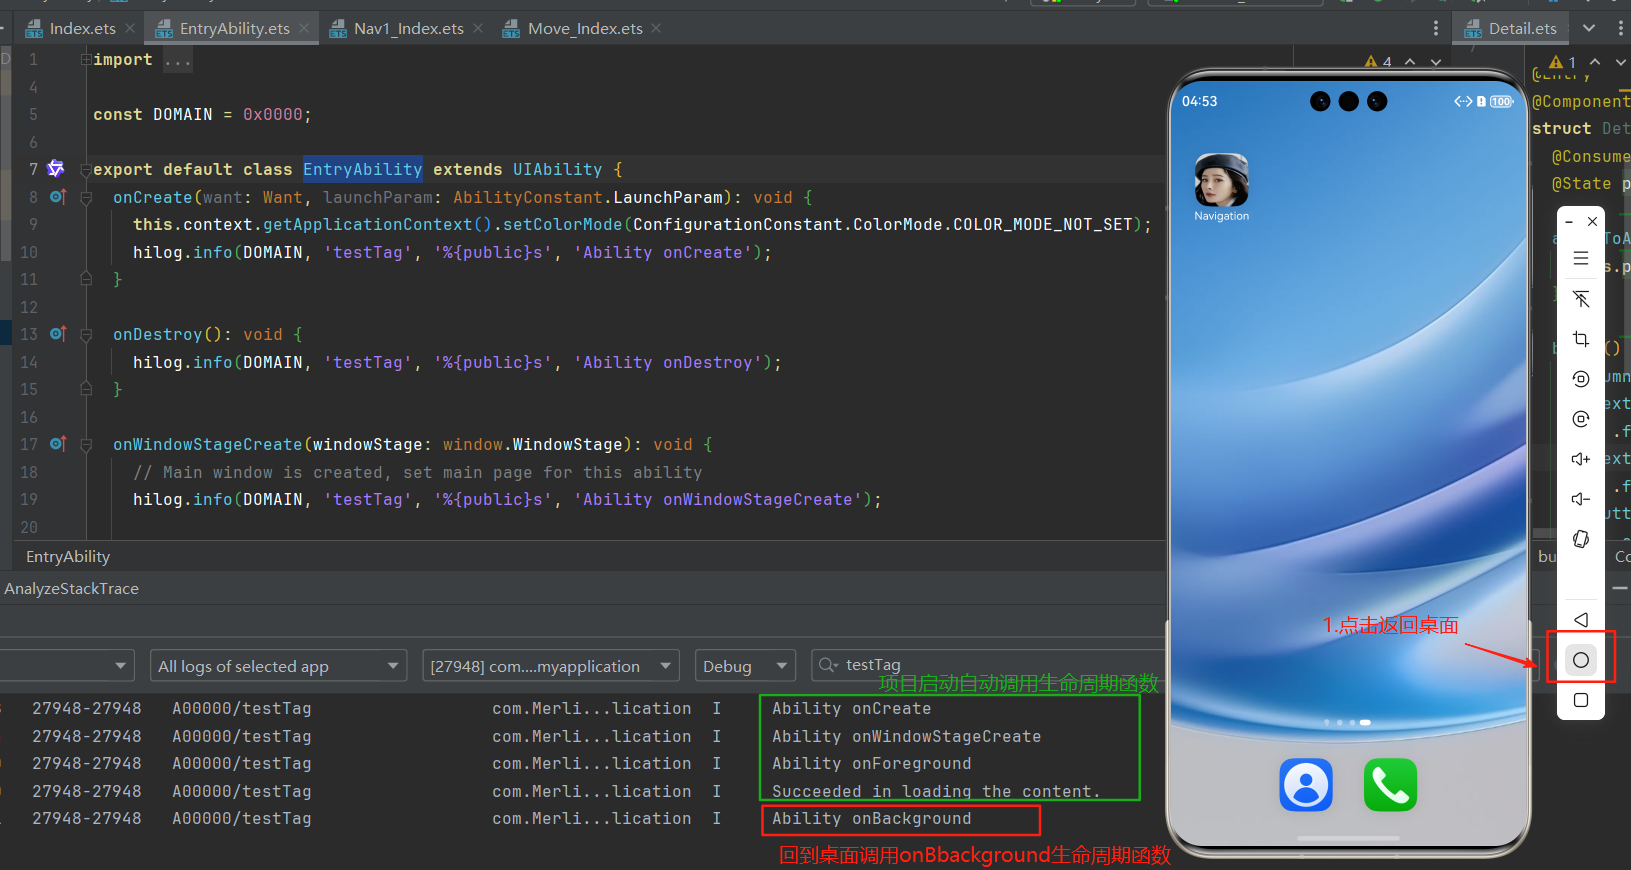Close the EntryAbility.ets tab
Image resolution: width=1631 pixels, height=870 pixels.
tap(304, 28)
